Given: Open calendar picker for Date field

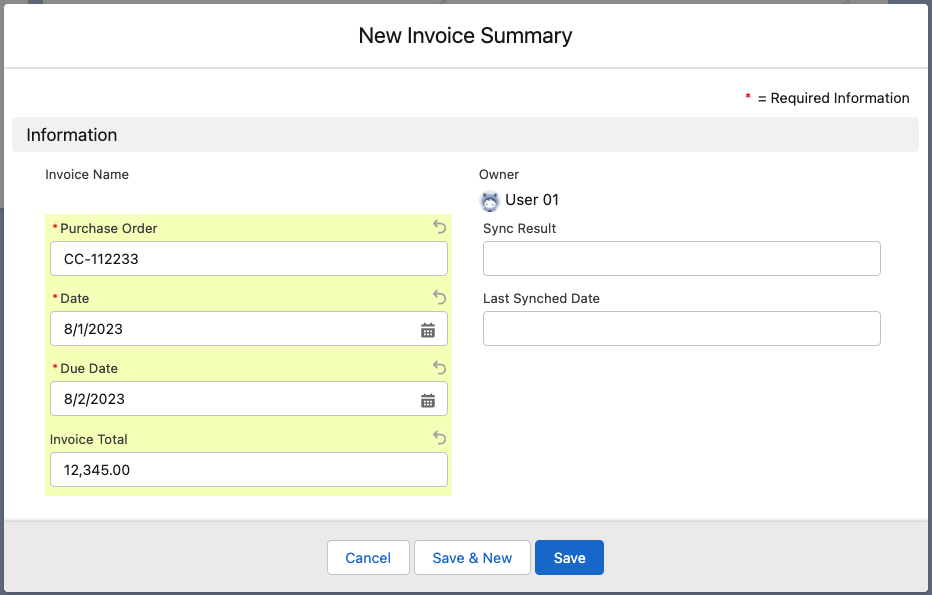Looking at the screenshot, I should pos(428,330).
